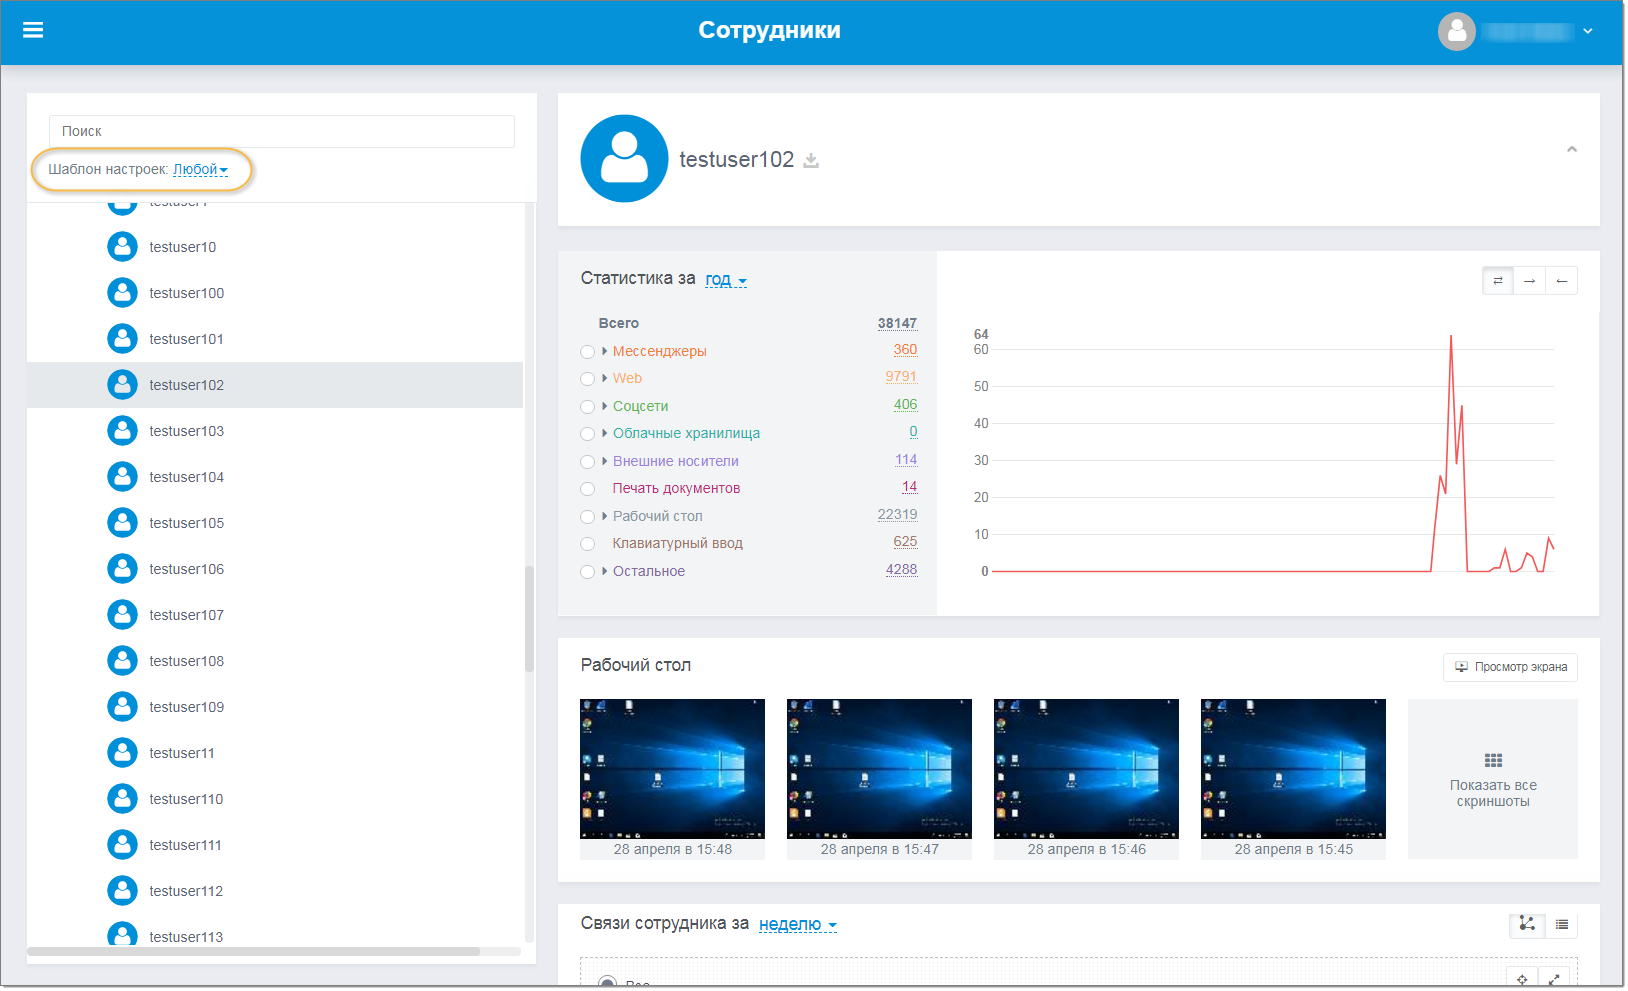
Task: Click the Остальное count 4288
Action: pyautogui.click(x=901, y=570)
